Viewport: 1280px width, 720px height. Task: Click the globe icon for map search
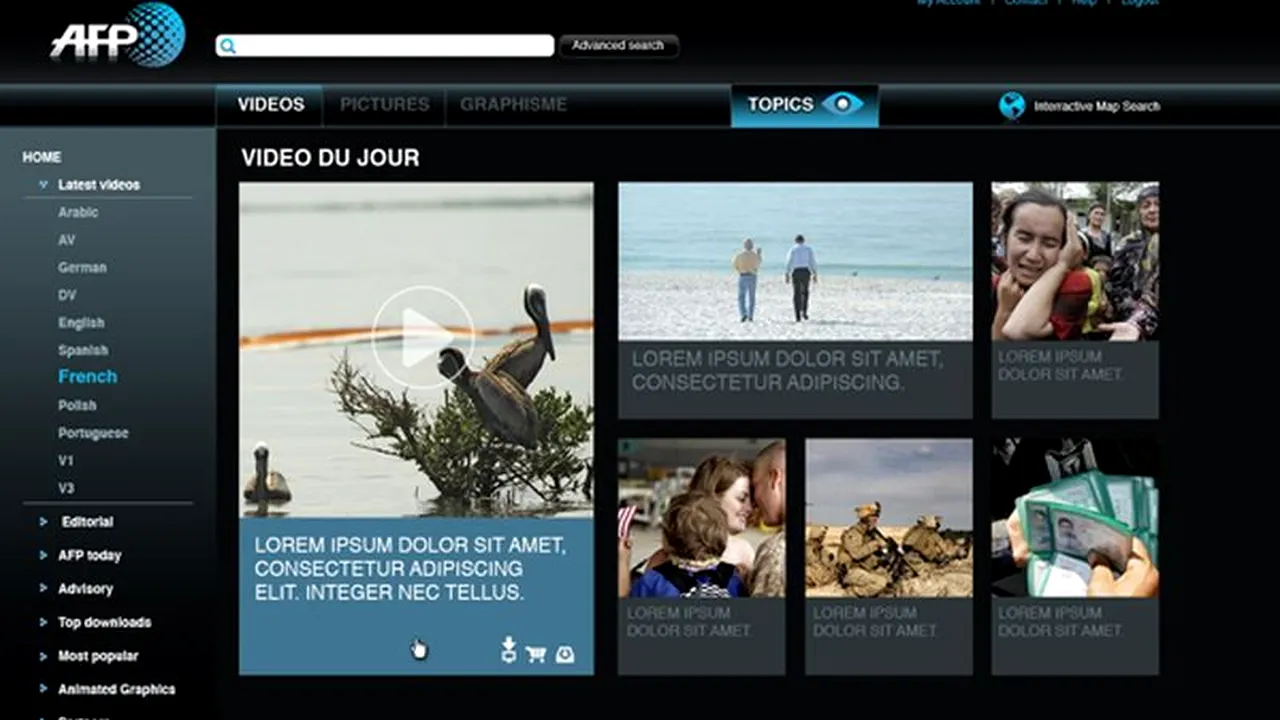point(1012,106)
